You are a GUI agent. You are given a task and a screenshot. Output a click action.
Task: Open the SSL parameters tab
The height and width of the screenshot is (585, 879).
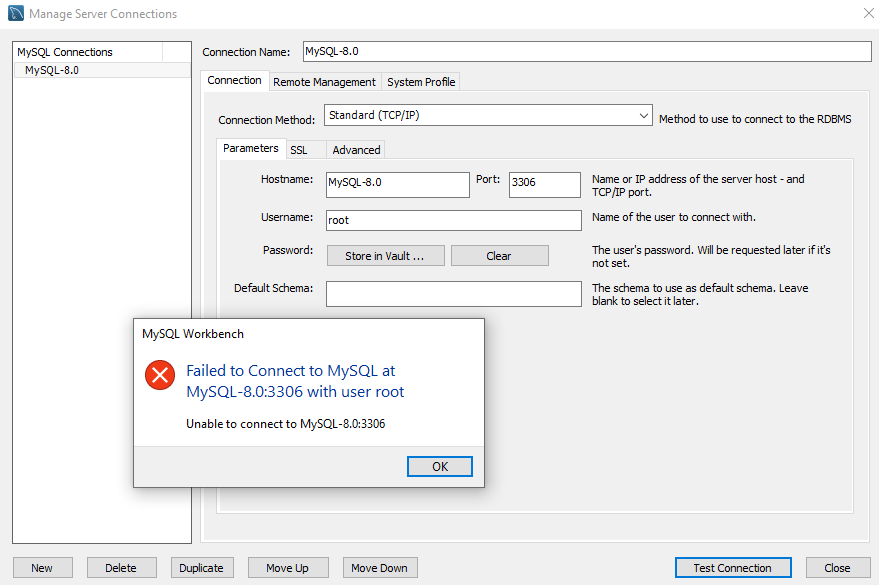[298, 150]
